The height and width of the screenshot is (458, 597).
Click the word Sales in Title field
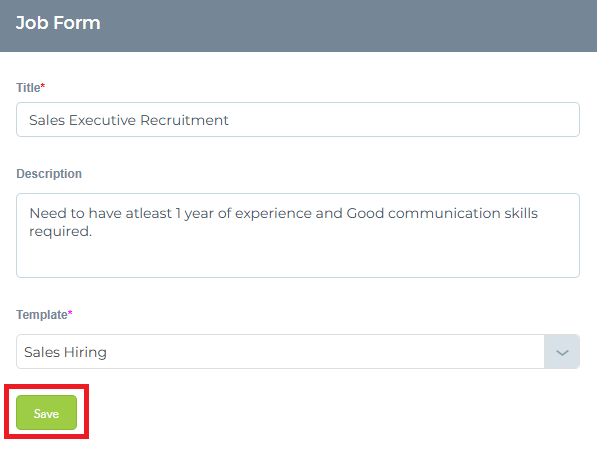pyautogui.click(x=47, y=120)
